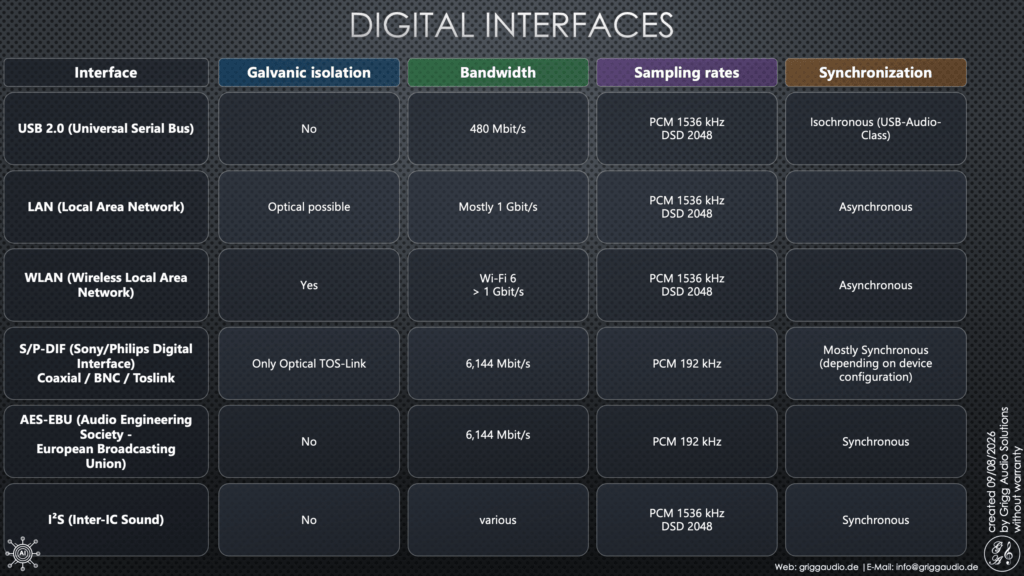Click the WLAN 'Asynchronous' cell
The height and width of the screenshot is (576, 1024).
tap(876, 285)
